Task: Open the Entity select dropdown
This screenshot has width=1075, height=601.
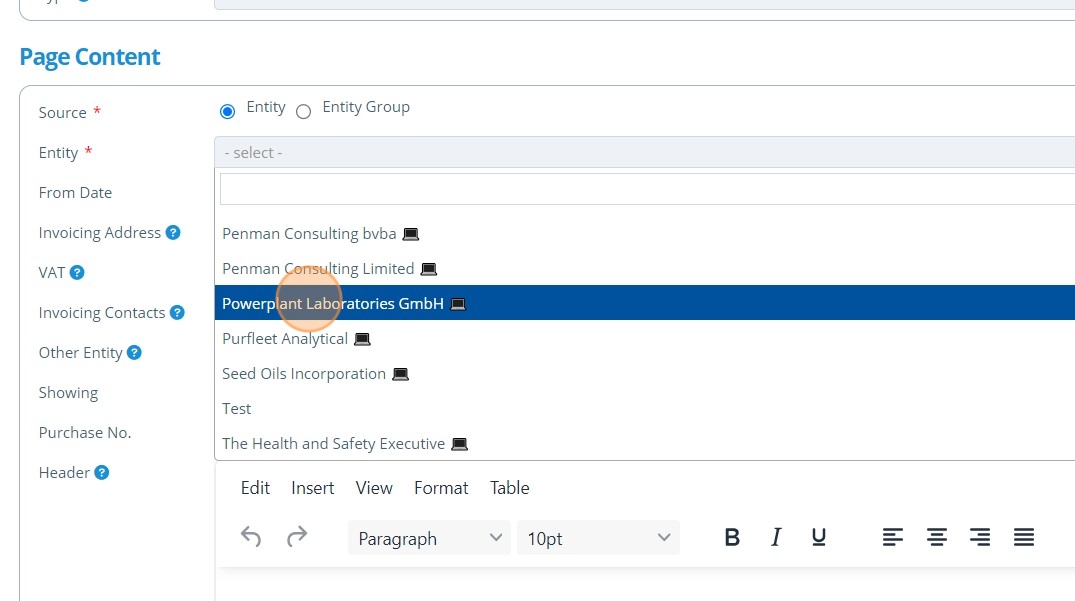Action: [644, 152]
